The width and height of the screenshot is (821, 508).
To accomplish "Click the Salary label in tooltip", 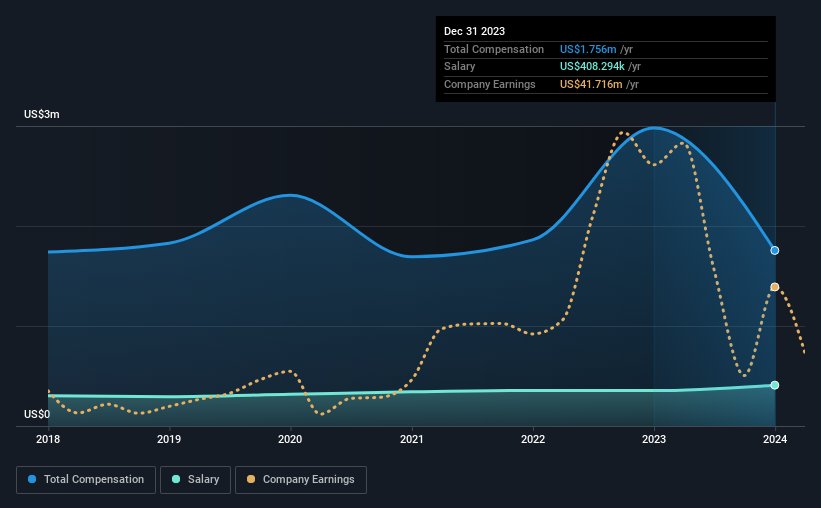I will [x=460, y=67].
